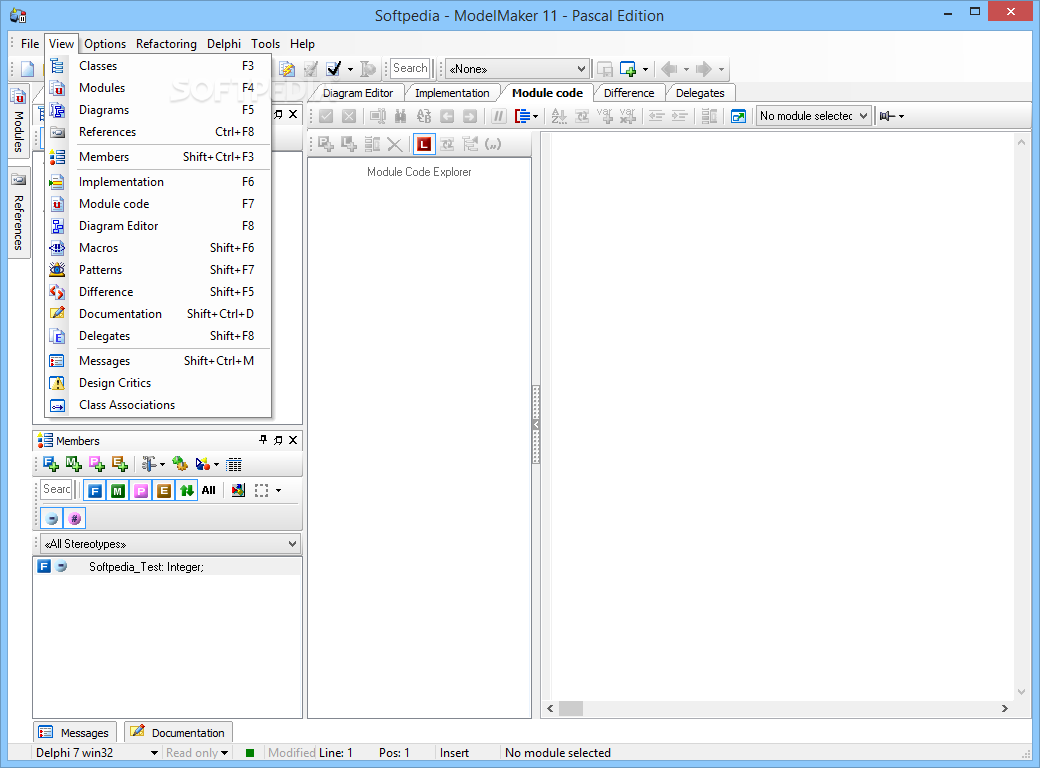Open the References side tab
This screenshot has height=768, width=1040.
click(x=19, y=213)
